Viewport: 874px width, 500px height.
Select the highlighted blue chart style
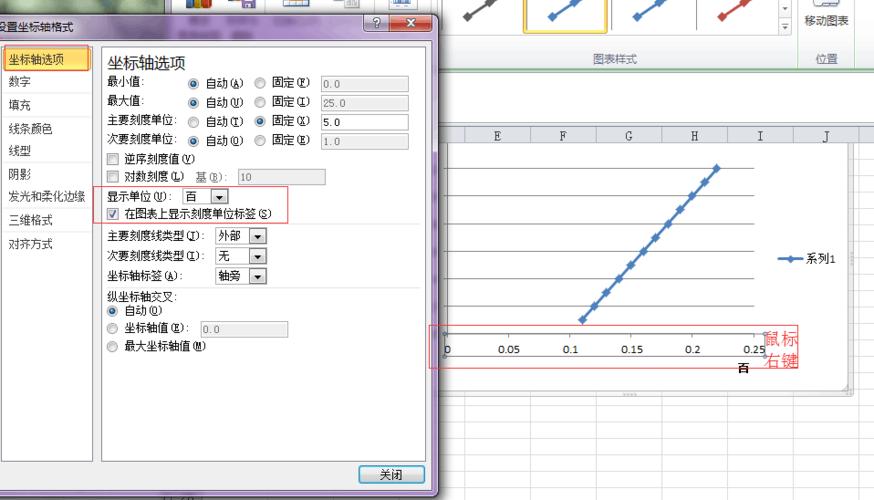565,12
